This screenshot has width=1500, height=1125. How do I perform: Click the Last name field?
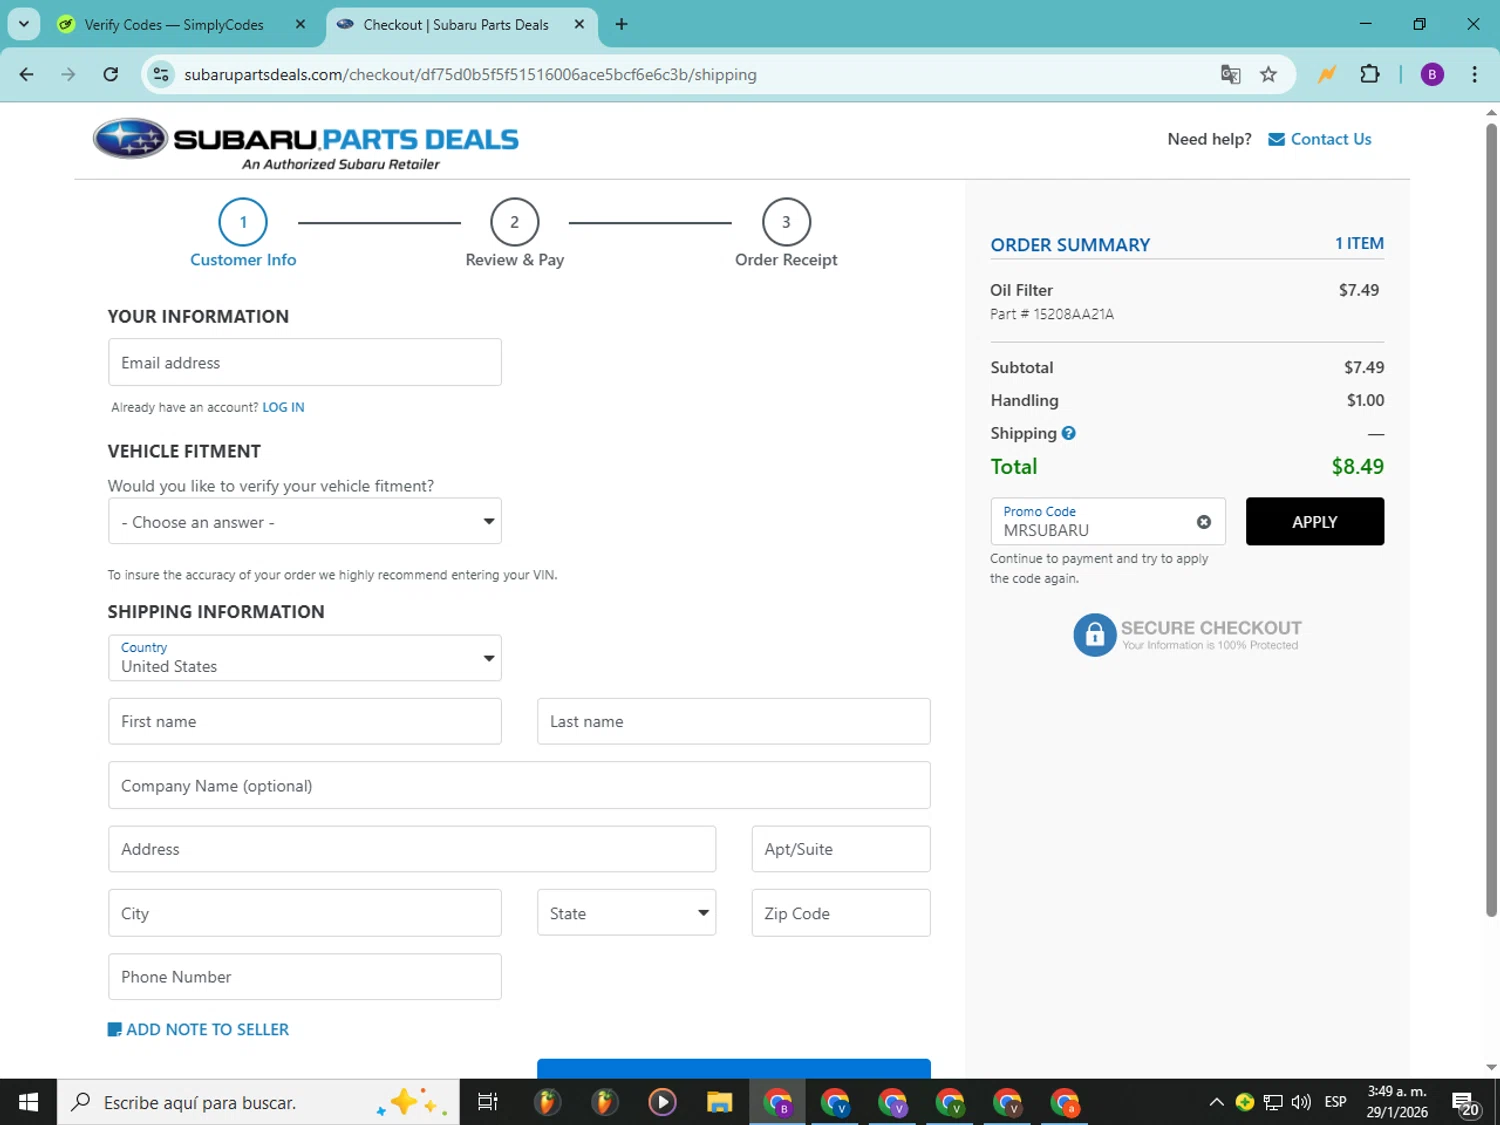(x=734, y=721)
